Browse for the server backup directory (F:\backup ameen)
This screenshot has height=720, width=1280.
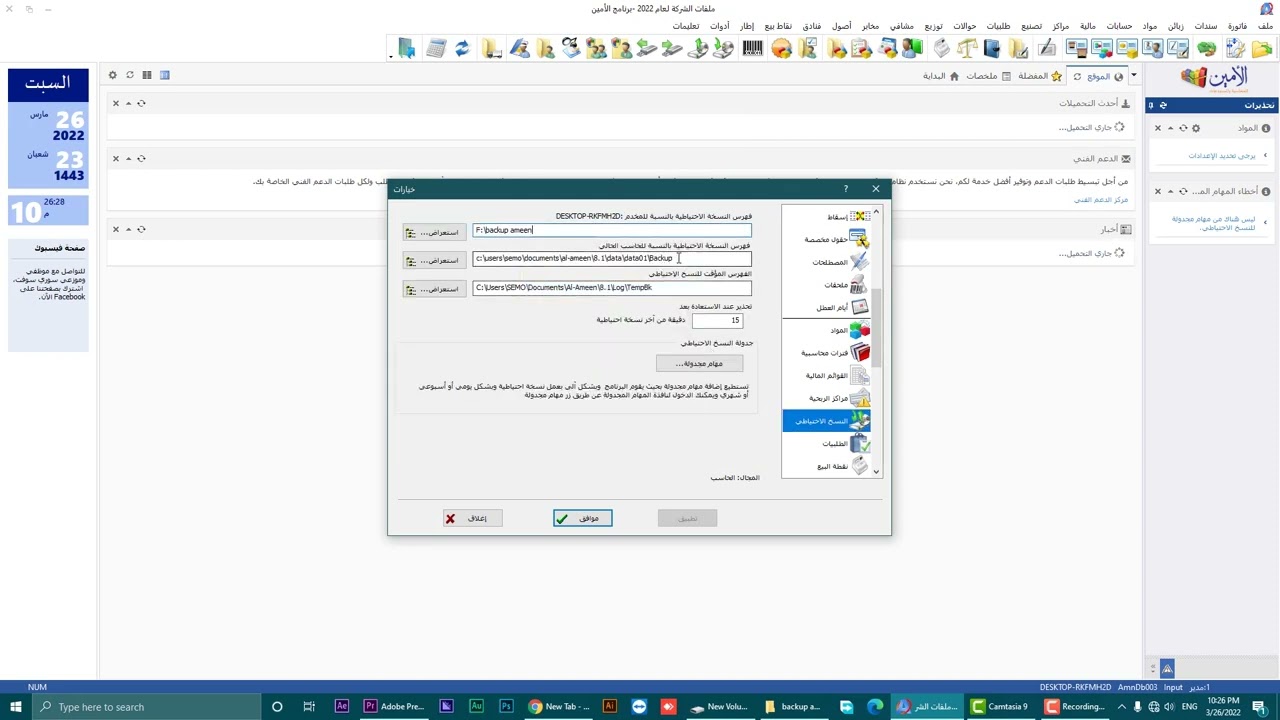(433, 232)
